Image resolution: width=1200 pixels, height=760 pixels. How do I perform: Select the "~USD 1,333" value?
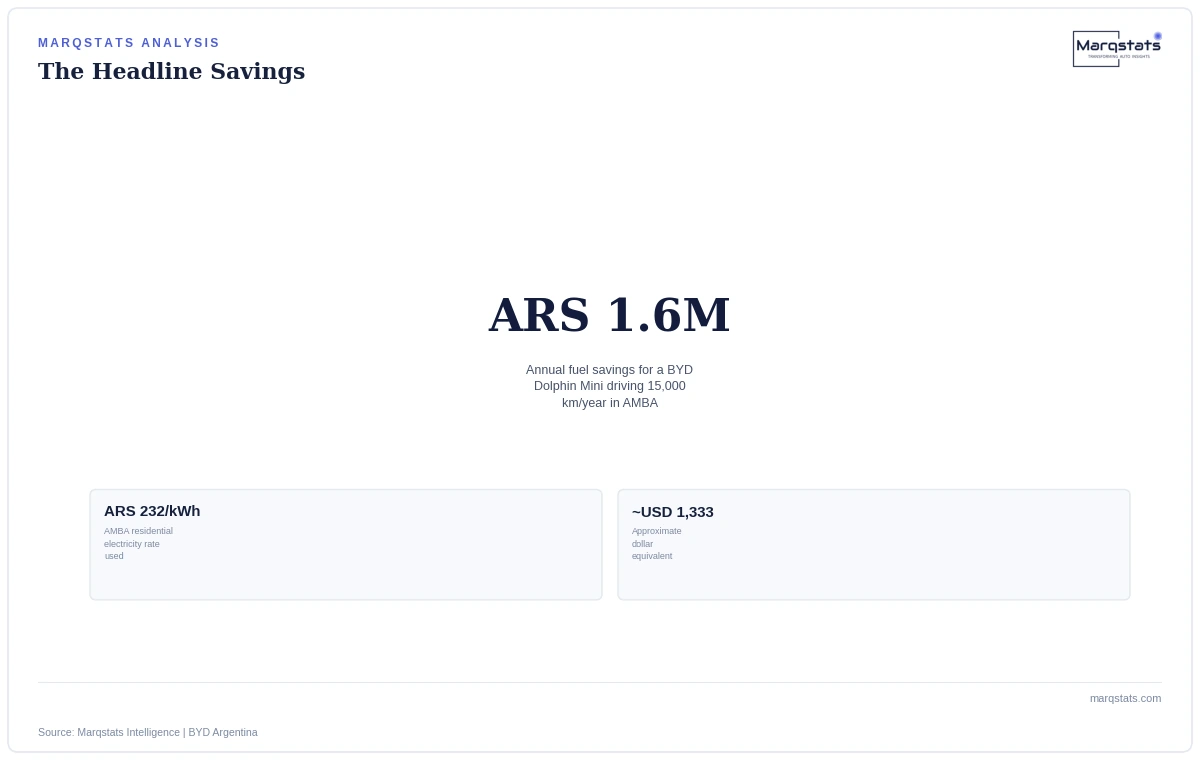point(673,512)
